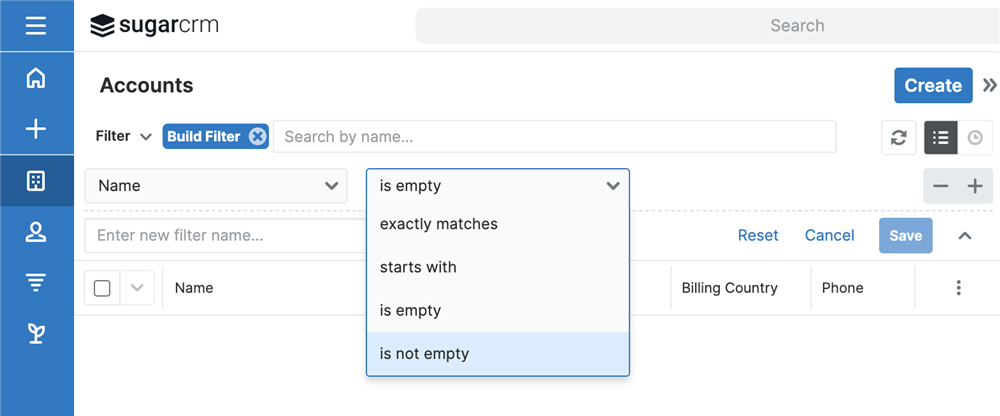The height and width of the screenshot is (416, 1000).
Task: Remove the Build Filter tag
Action: (x=257, y=137)
